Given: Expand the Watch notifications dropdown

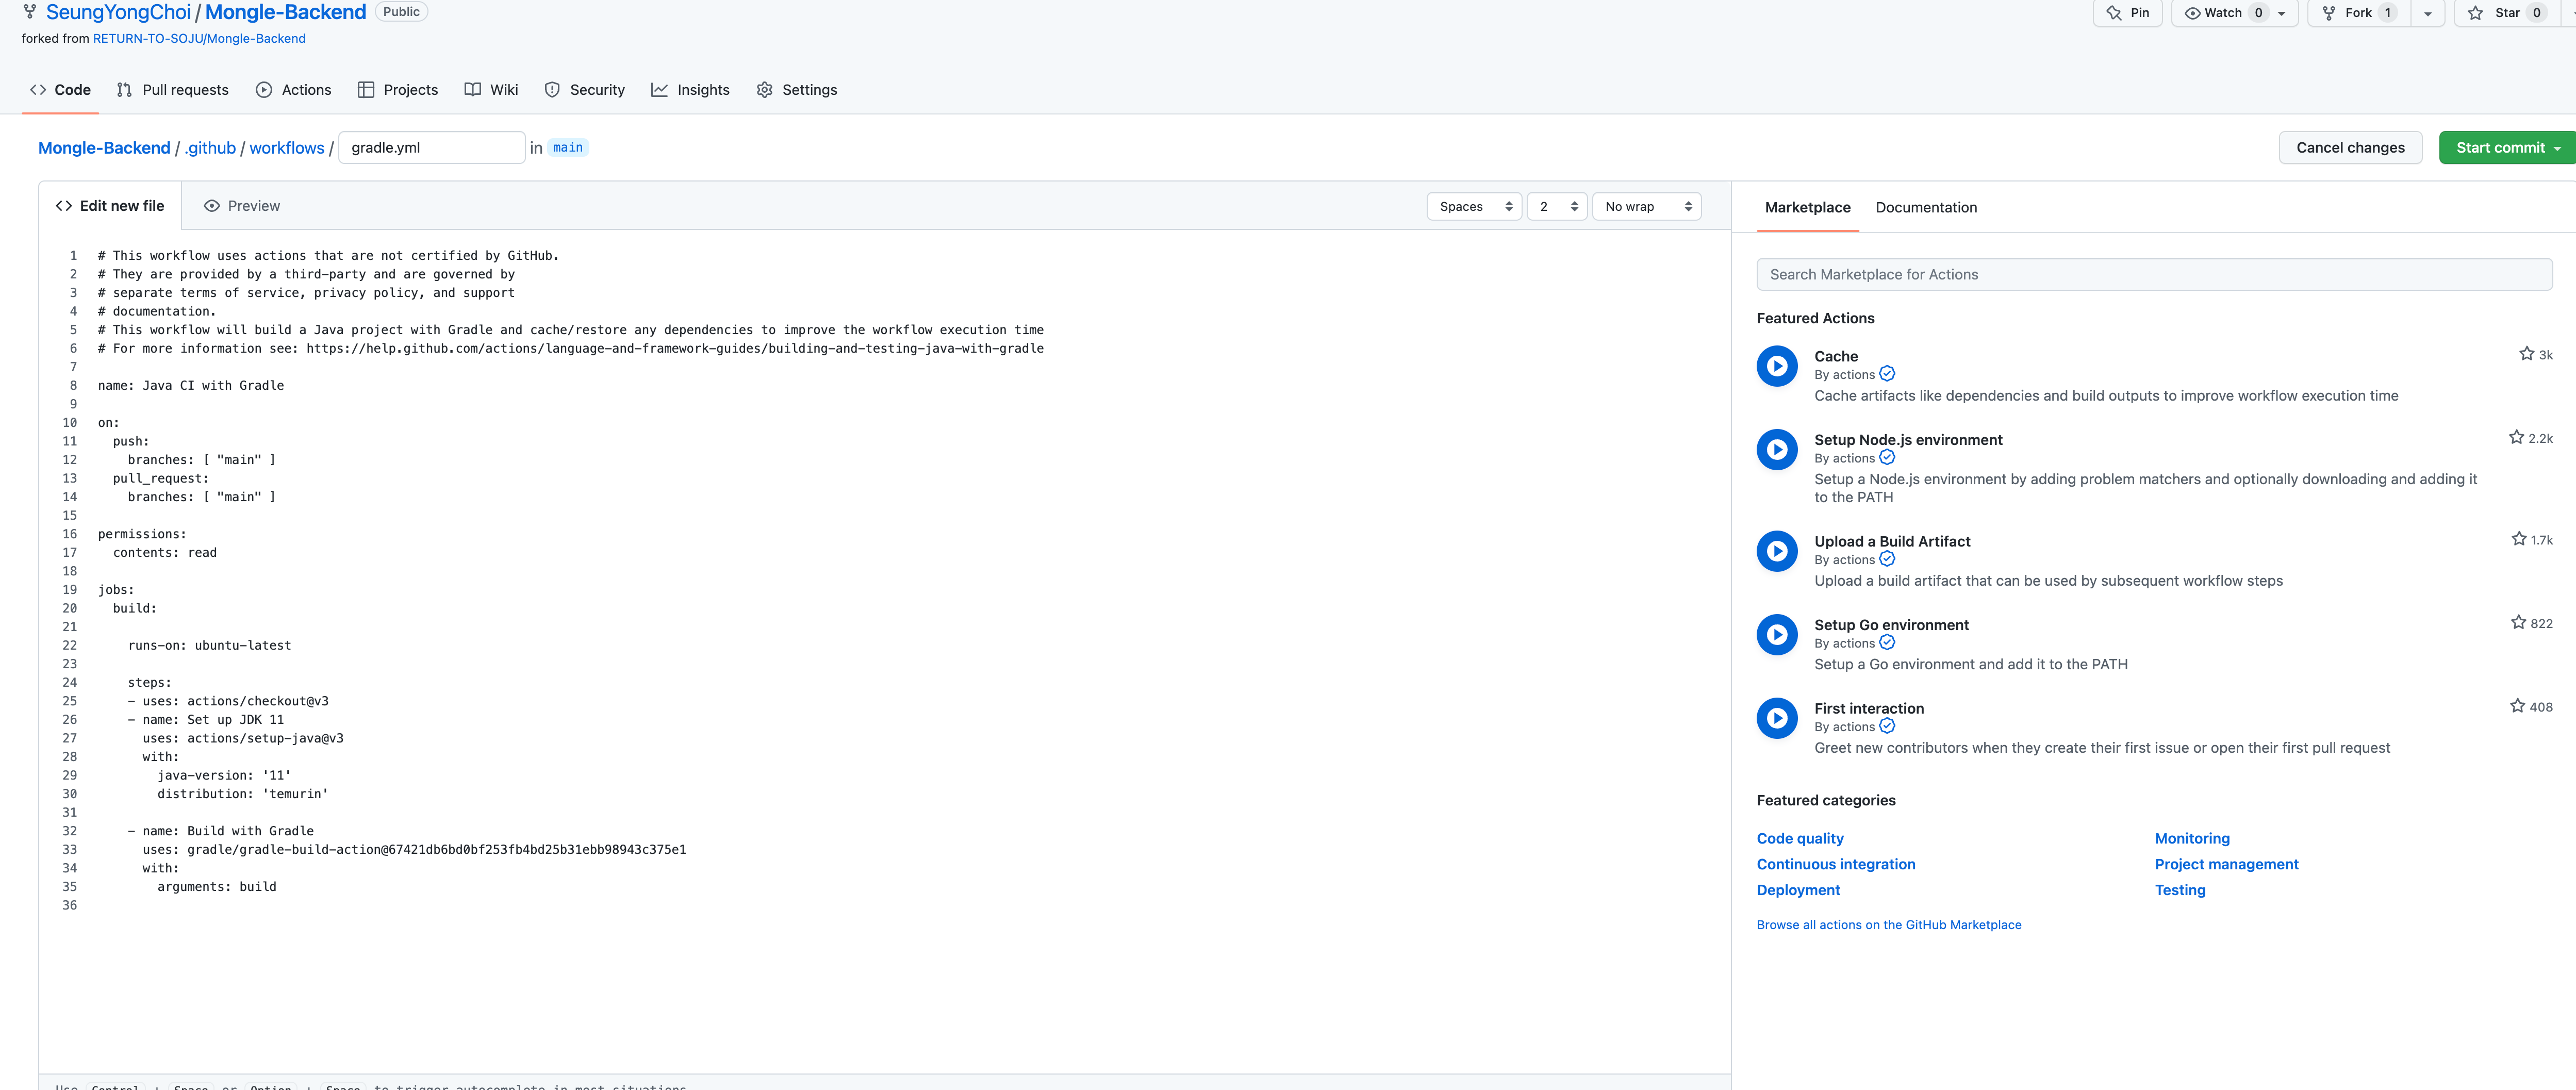Looking at the screenshot, I should click(2281, 14).
